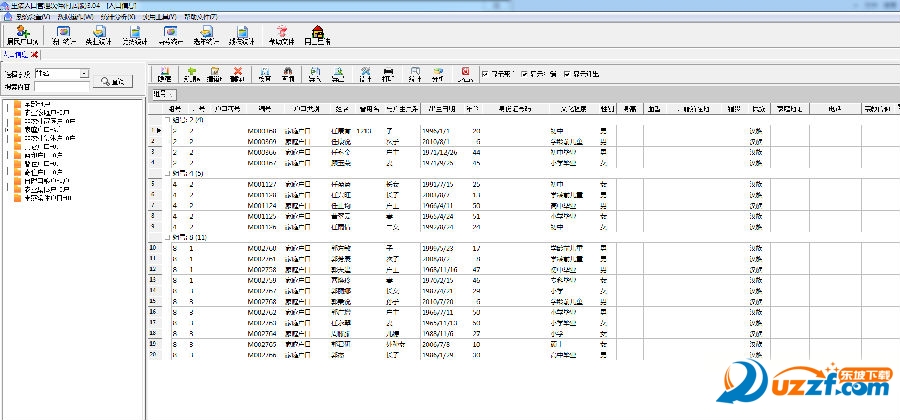Click the age cell showing 51
Image resolution: width=900 pixels, height=420 pixels.
tap(476, 216)
